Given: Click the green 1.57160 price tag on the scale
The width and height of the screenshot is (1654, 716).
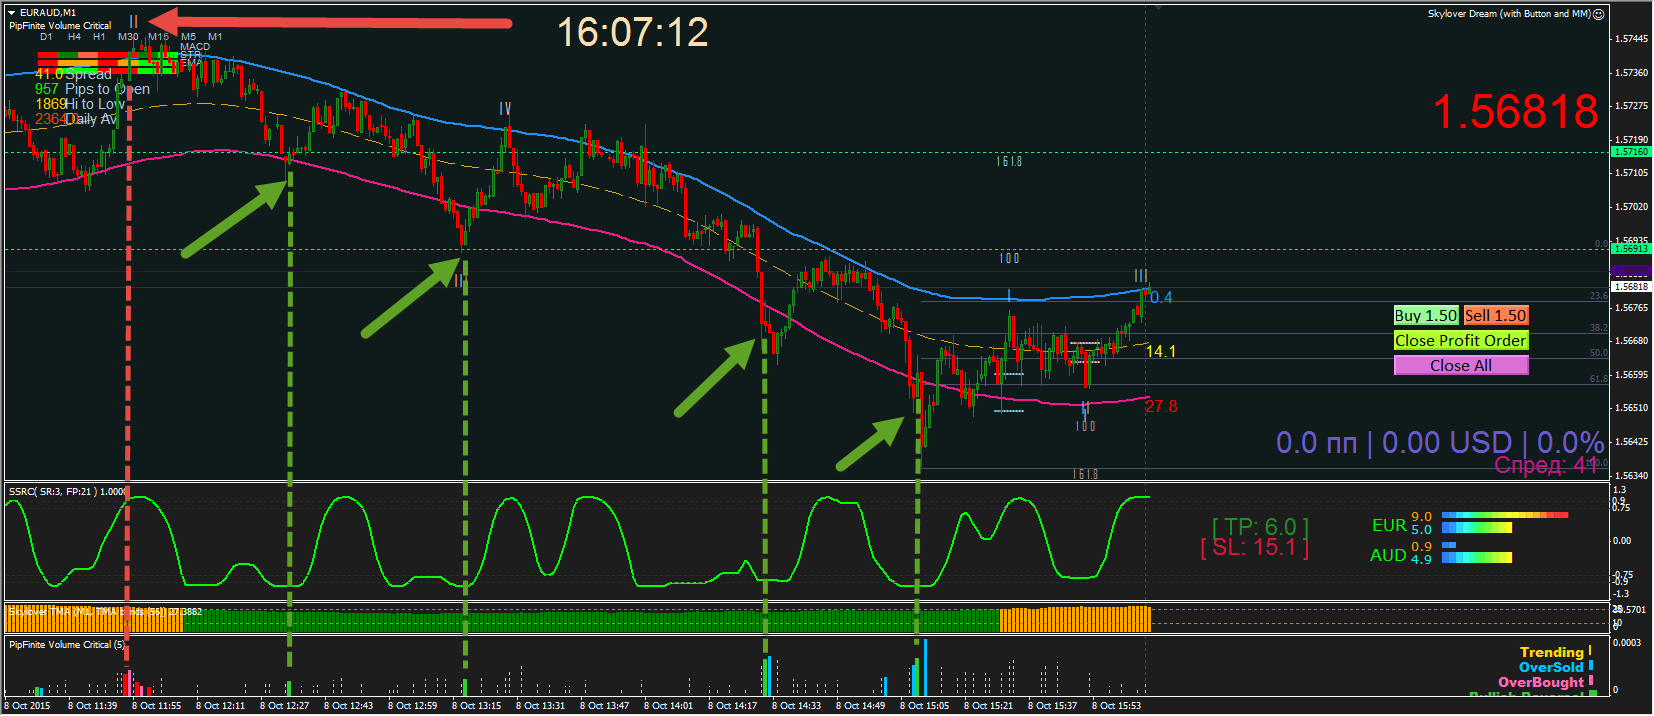Looking at the screenshot, I should pos(1631,152).
